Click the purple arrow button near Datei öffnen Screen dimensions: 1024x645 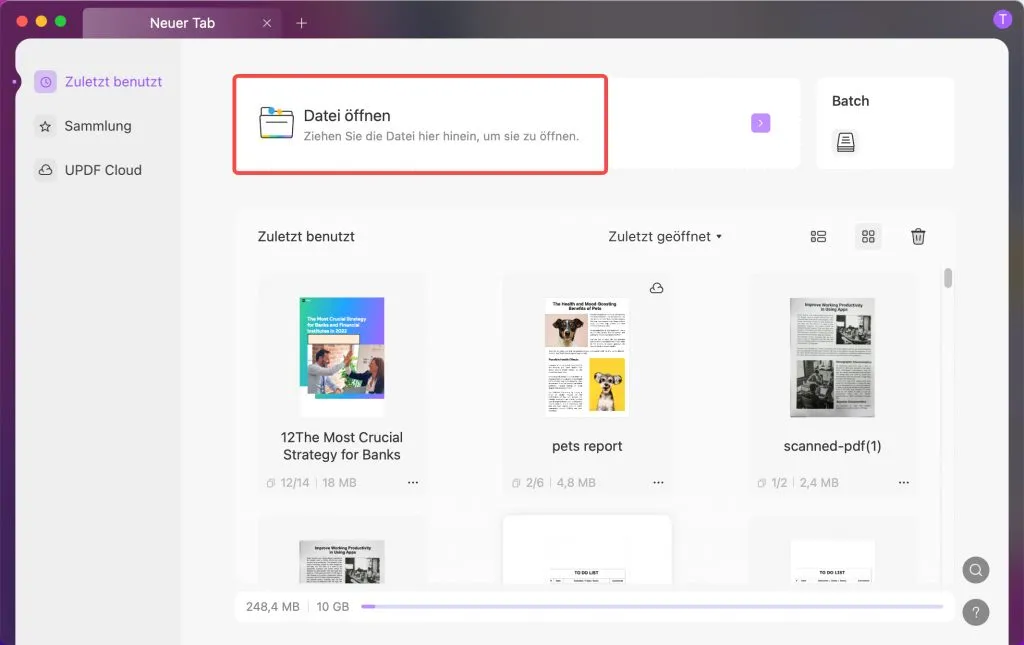pos(760,122)
